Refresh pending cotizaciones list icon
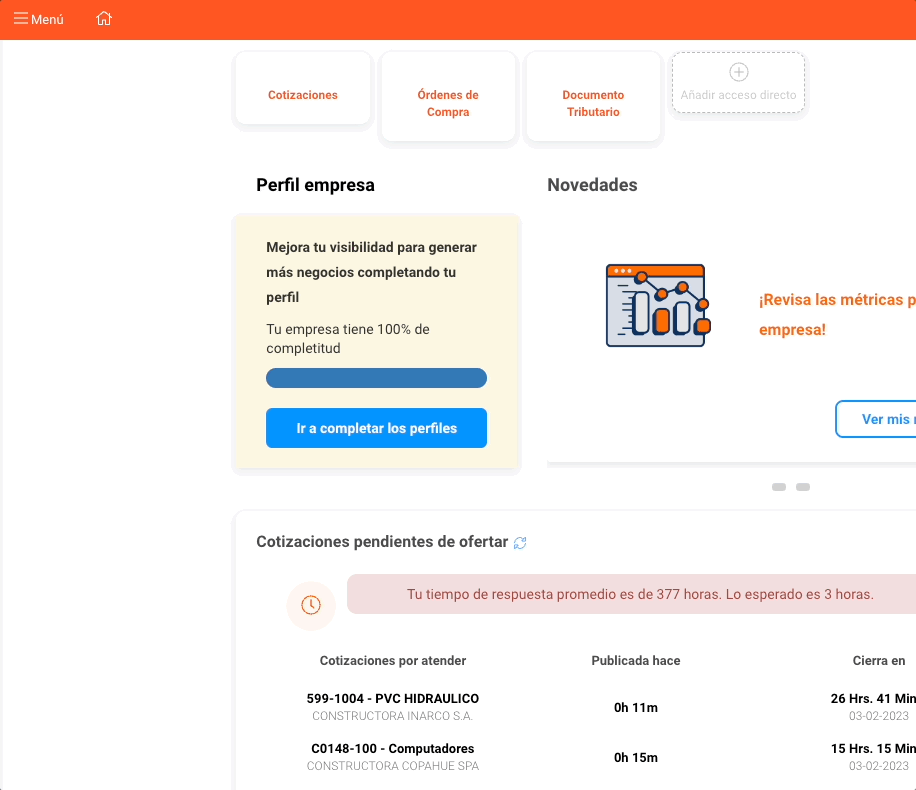The width and height of the screenshot is (916, 790). coord(520,543)
